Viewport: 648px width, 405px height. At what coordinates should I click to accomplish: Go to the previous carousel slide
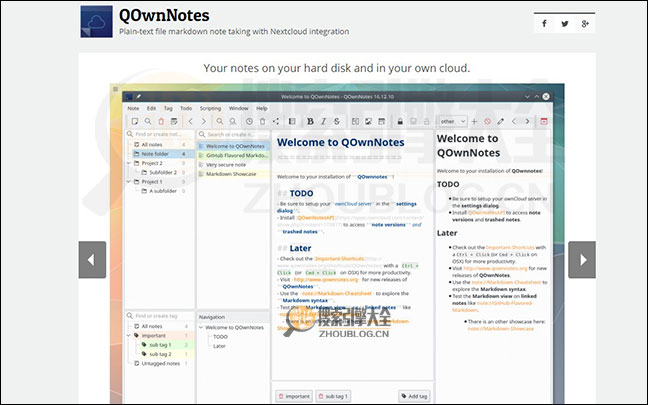[92, 260]
